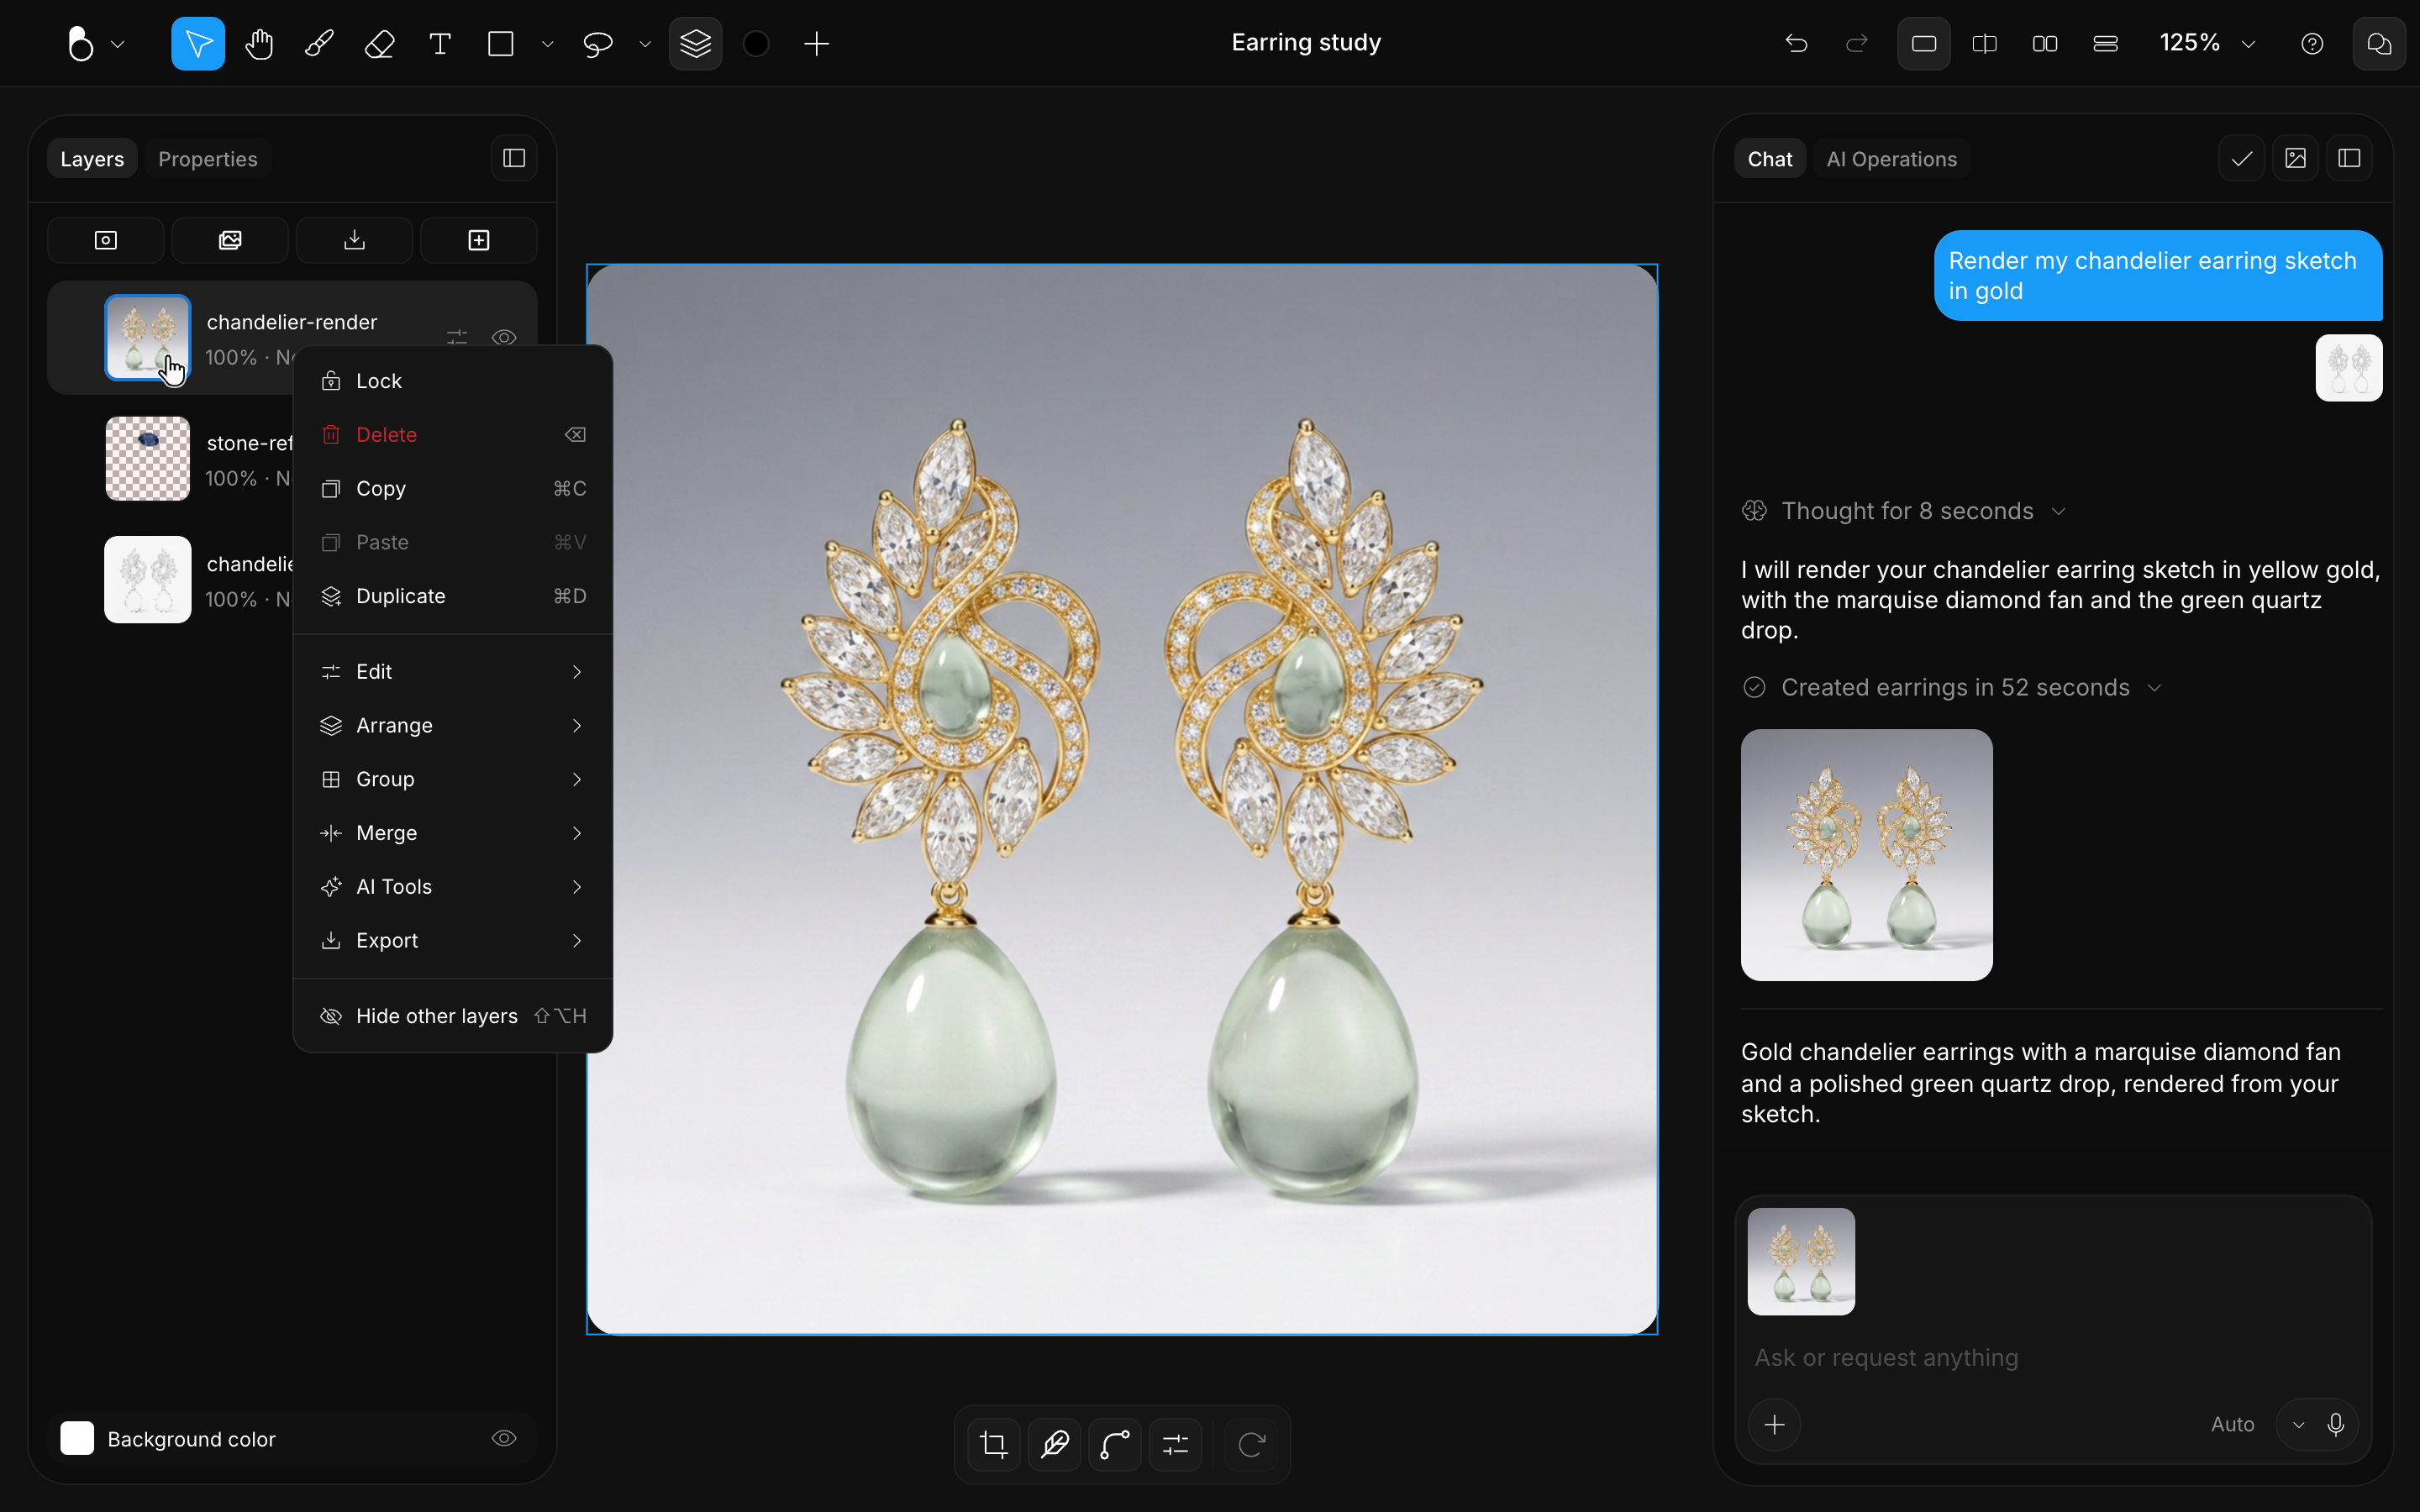Click the Undo arrow
The image size is (2420, 1512).
[1797, 44]
